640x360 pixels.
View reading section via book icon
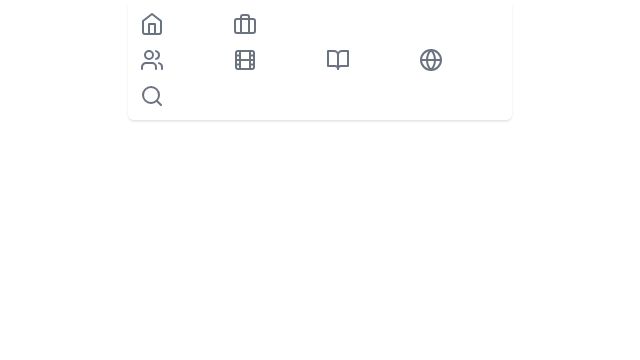338,60
